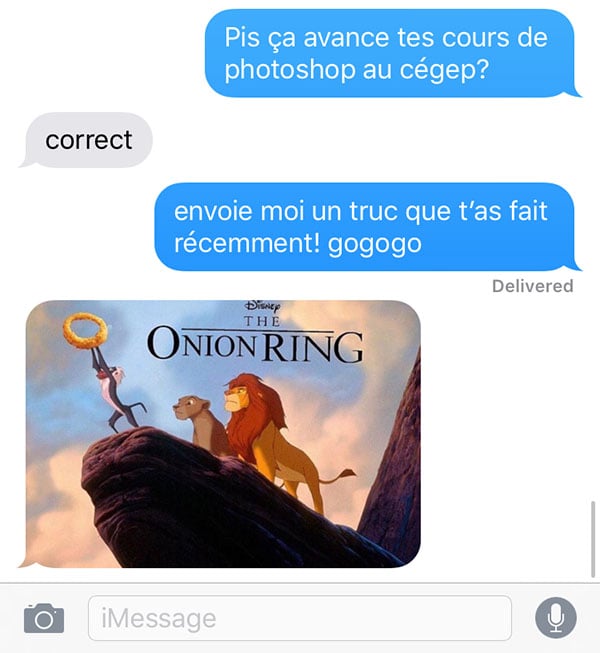
Task: Open the Onion Ring image attachment
Action: (x=223, y=434)
